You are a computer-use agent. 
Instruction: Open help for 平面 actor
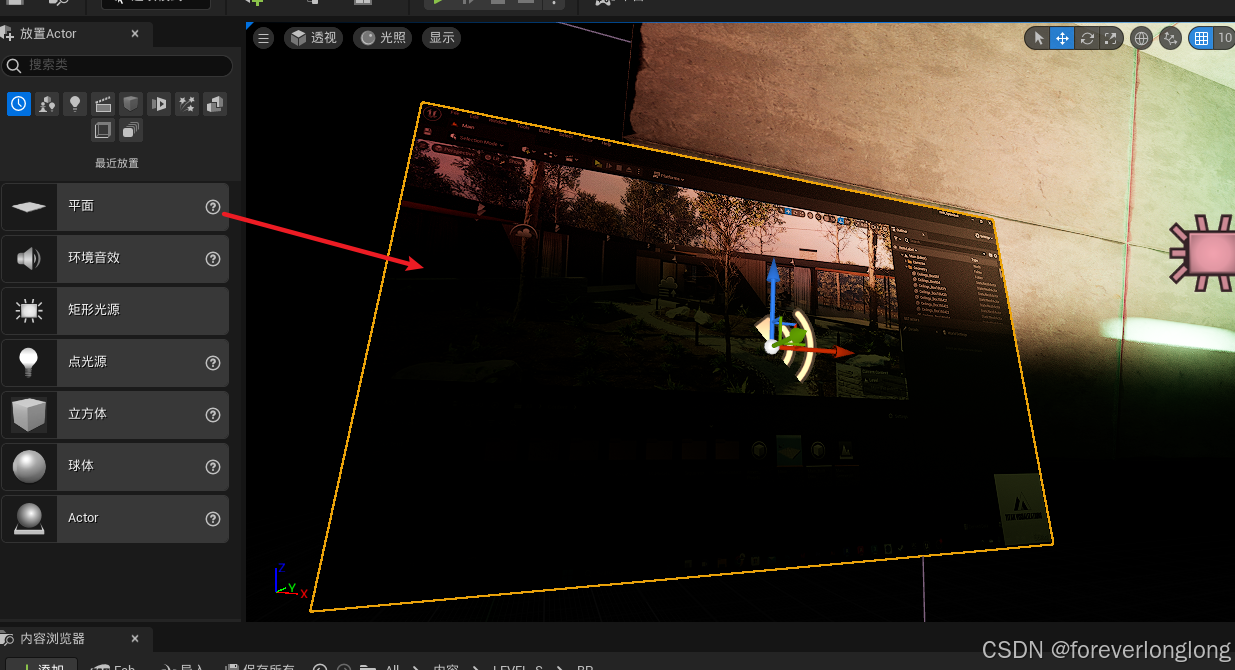click(x=213, y=207)
